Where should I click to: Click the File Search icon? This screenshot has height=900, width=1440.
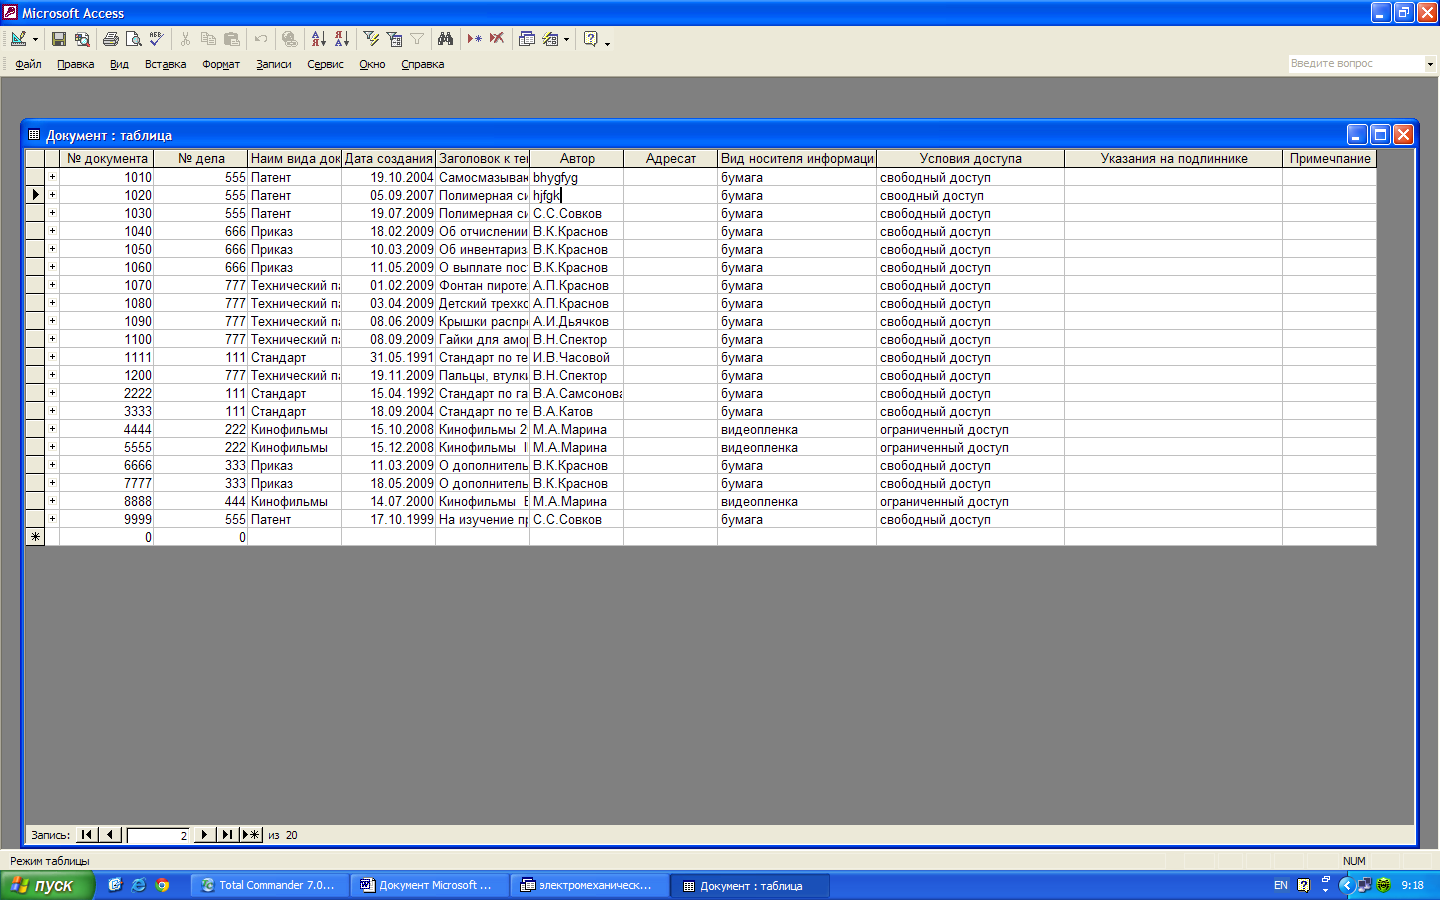(82, 39)
